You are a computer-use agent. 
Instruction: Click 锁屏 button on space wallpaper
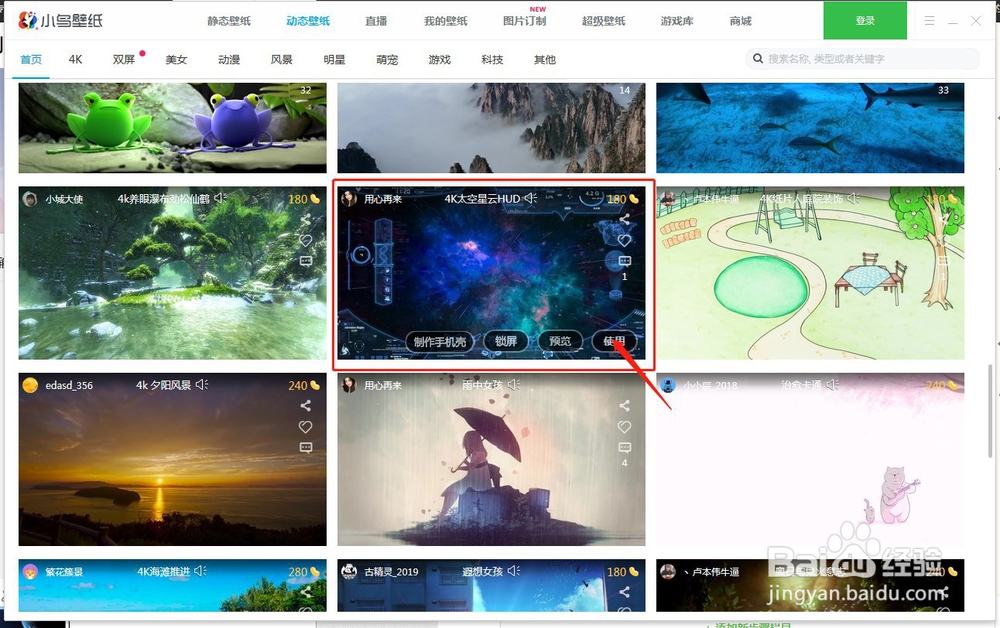pos(506,341)
